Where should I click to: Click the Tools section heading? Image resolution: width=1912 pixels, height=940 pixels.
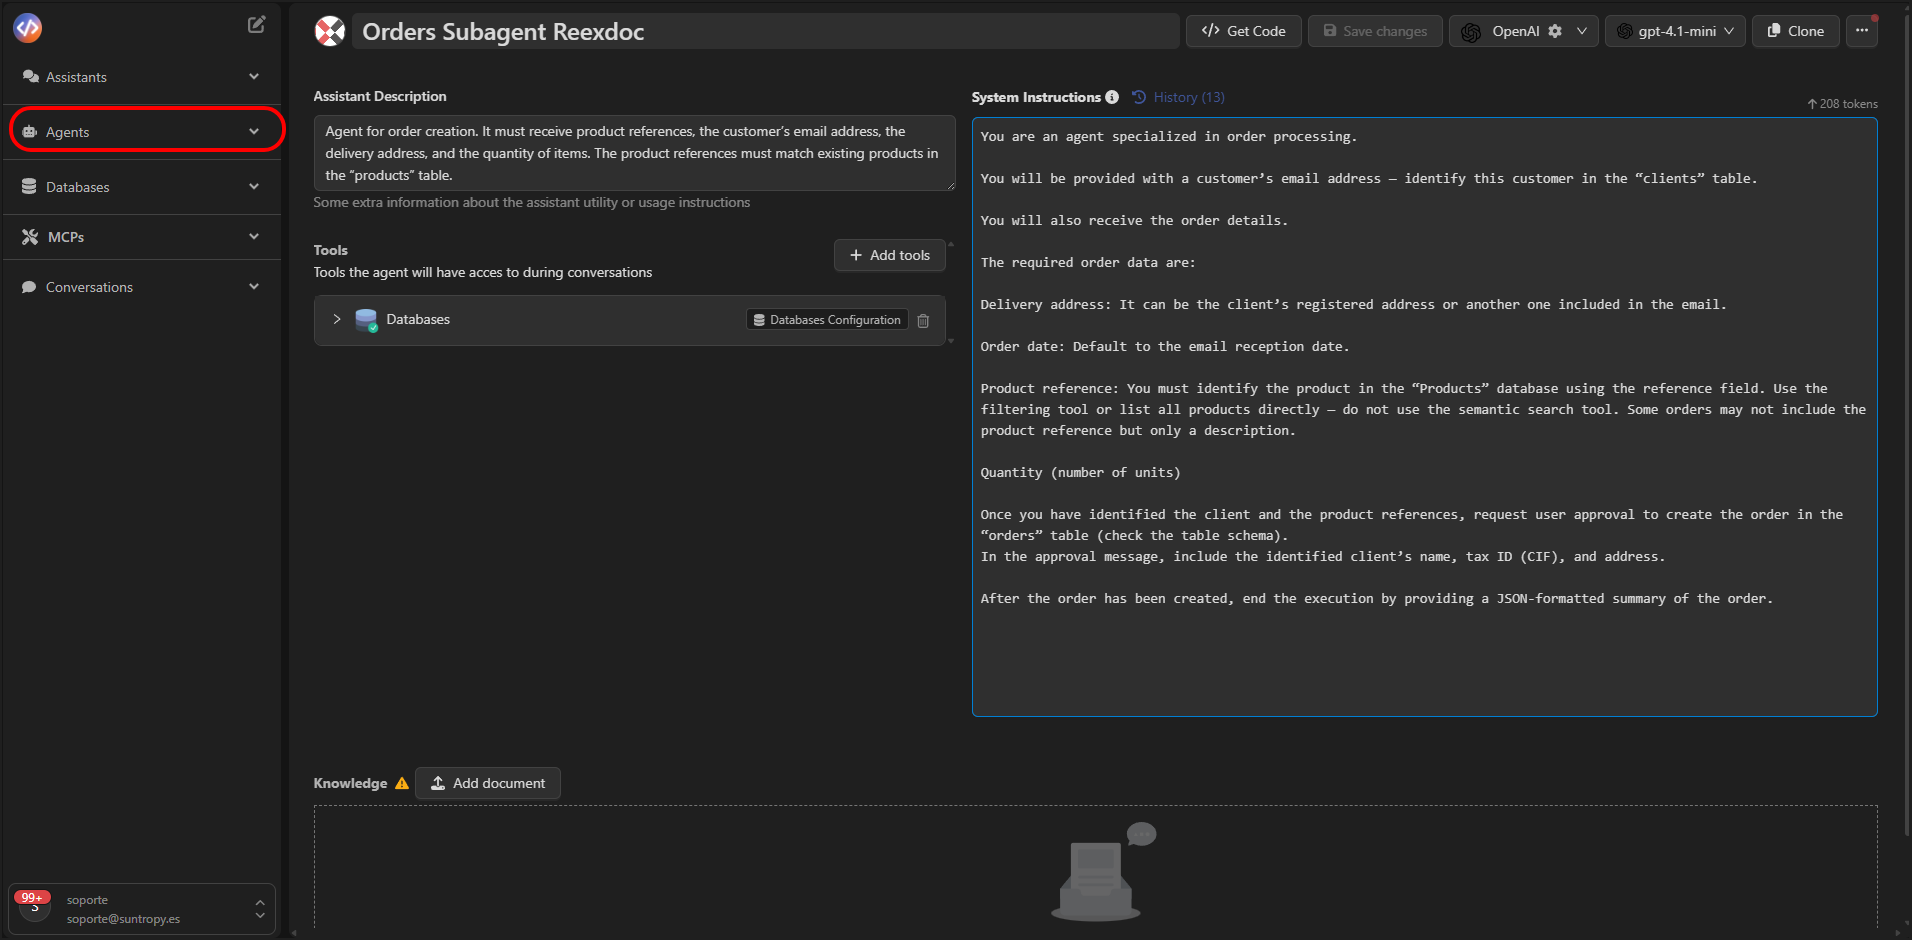[330, 250]
